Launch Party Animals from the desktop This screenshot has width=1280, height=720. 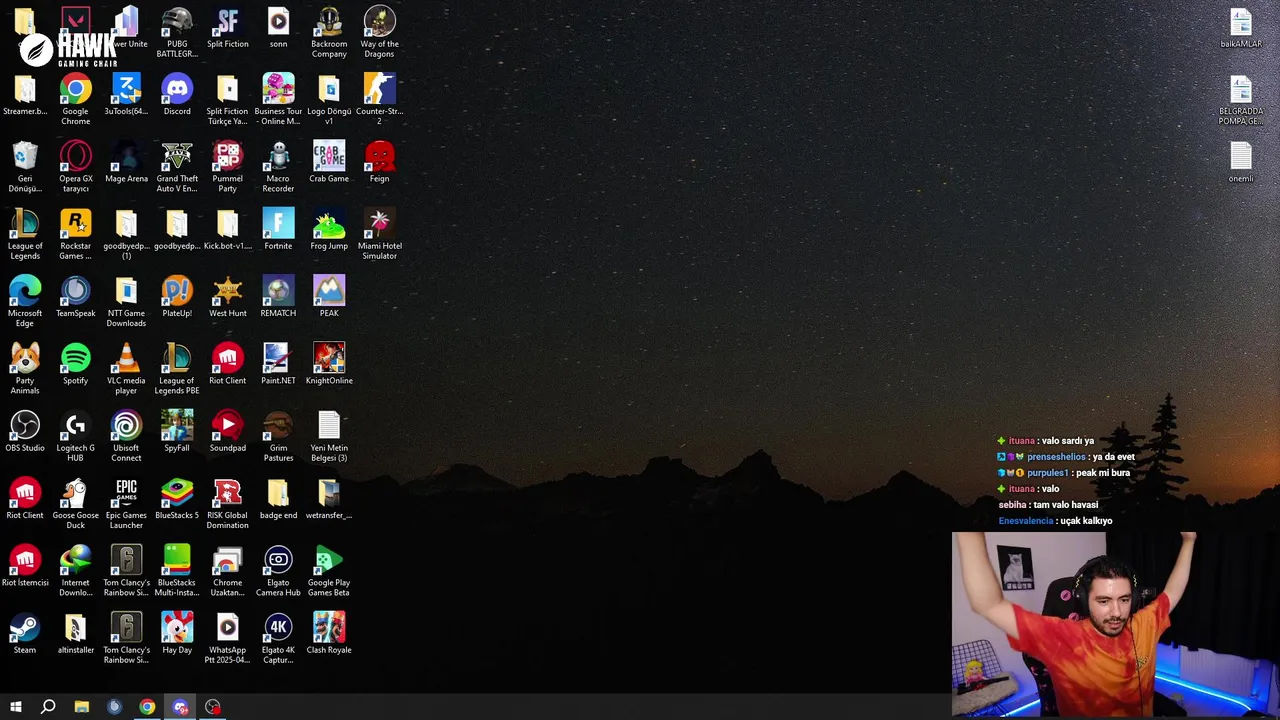click(x=25, y=359)
